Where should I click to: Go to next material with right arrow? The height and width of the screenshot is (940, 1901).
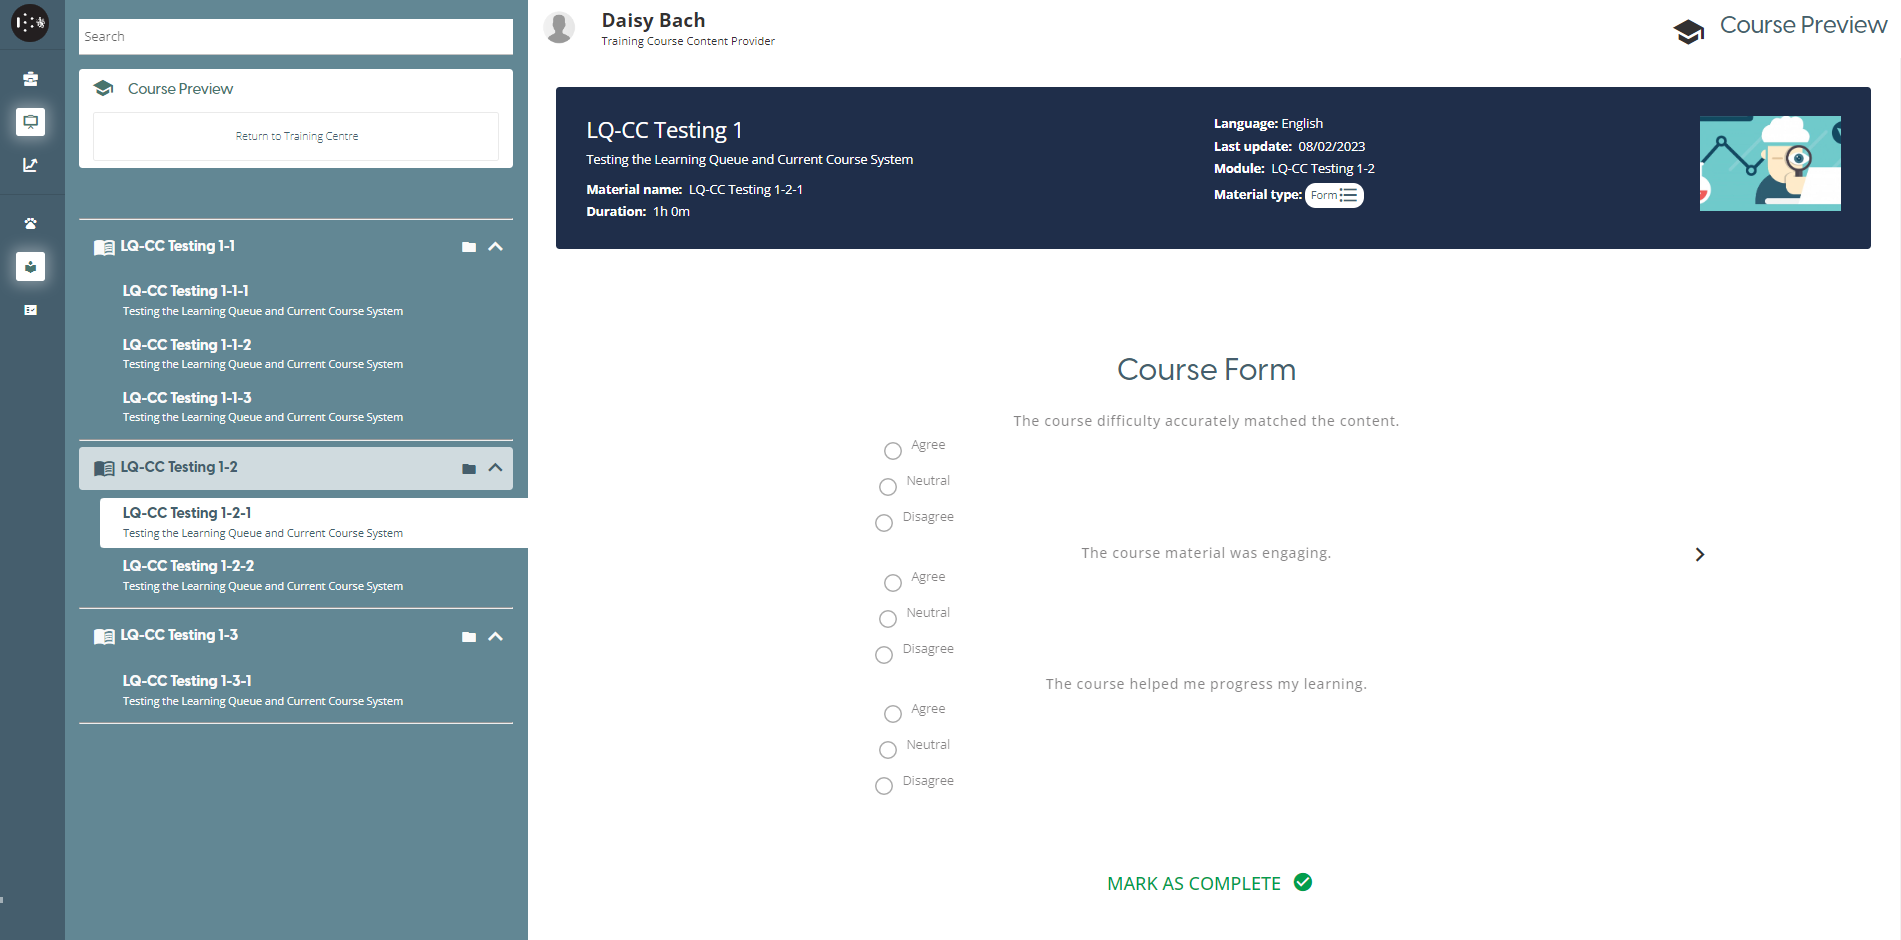pyautogui.click(x=1699, y=554)
